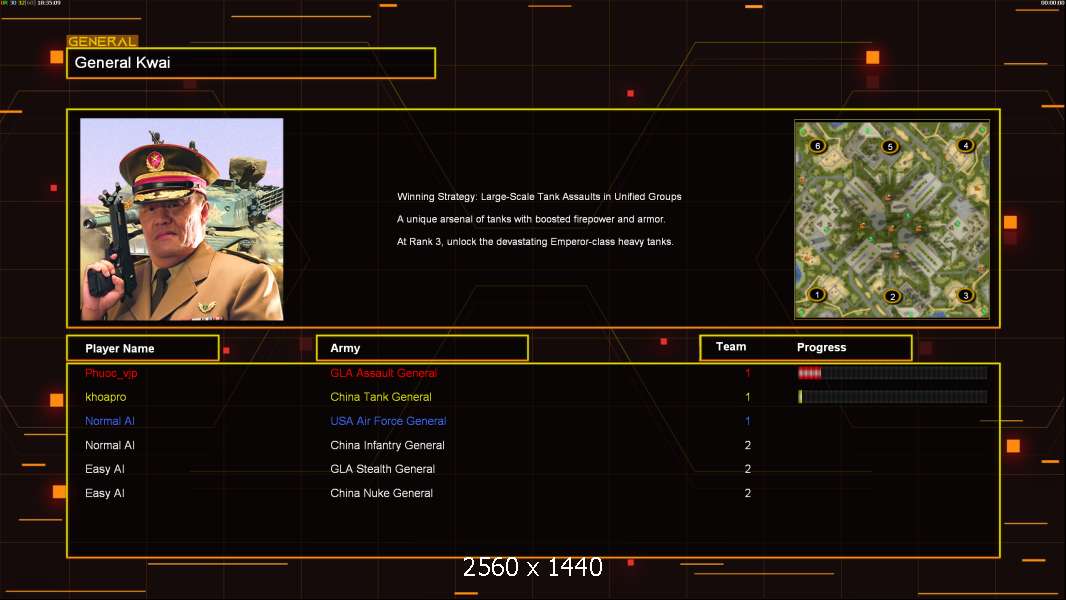The width and height of the screenshot is (1066, 600).
Task: Select the Easy AI with GLA Stealth General
Action: click(x=105, y=469)
